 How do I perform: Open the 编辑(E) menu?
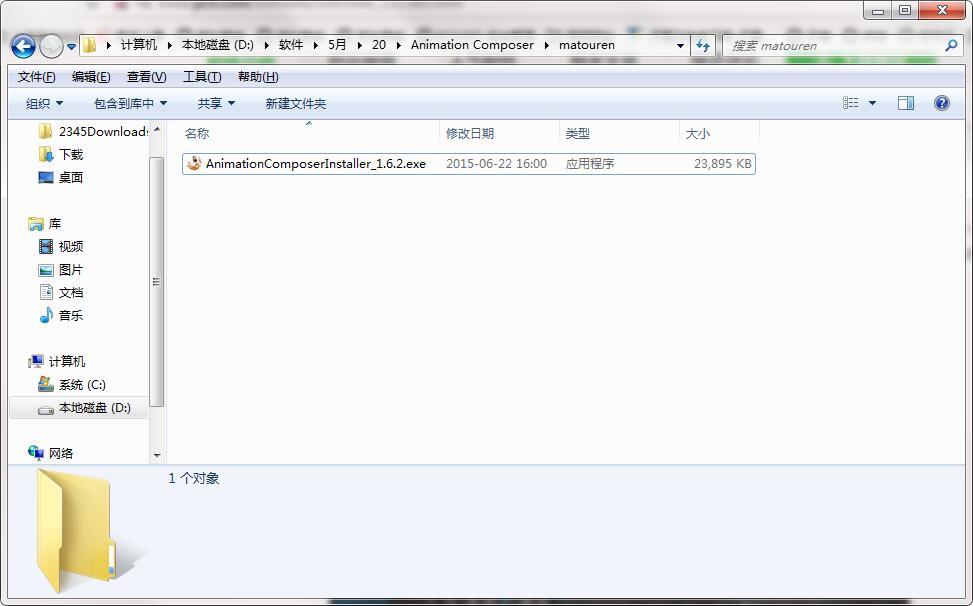point(91,77)
